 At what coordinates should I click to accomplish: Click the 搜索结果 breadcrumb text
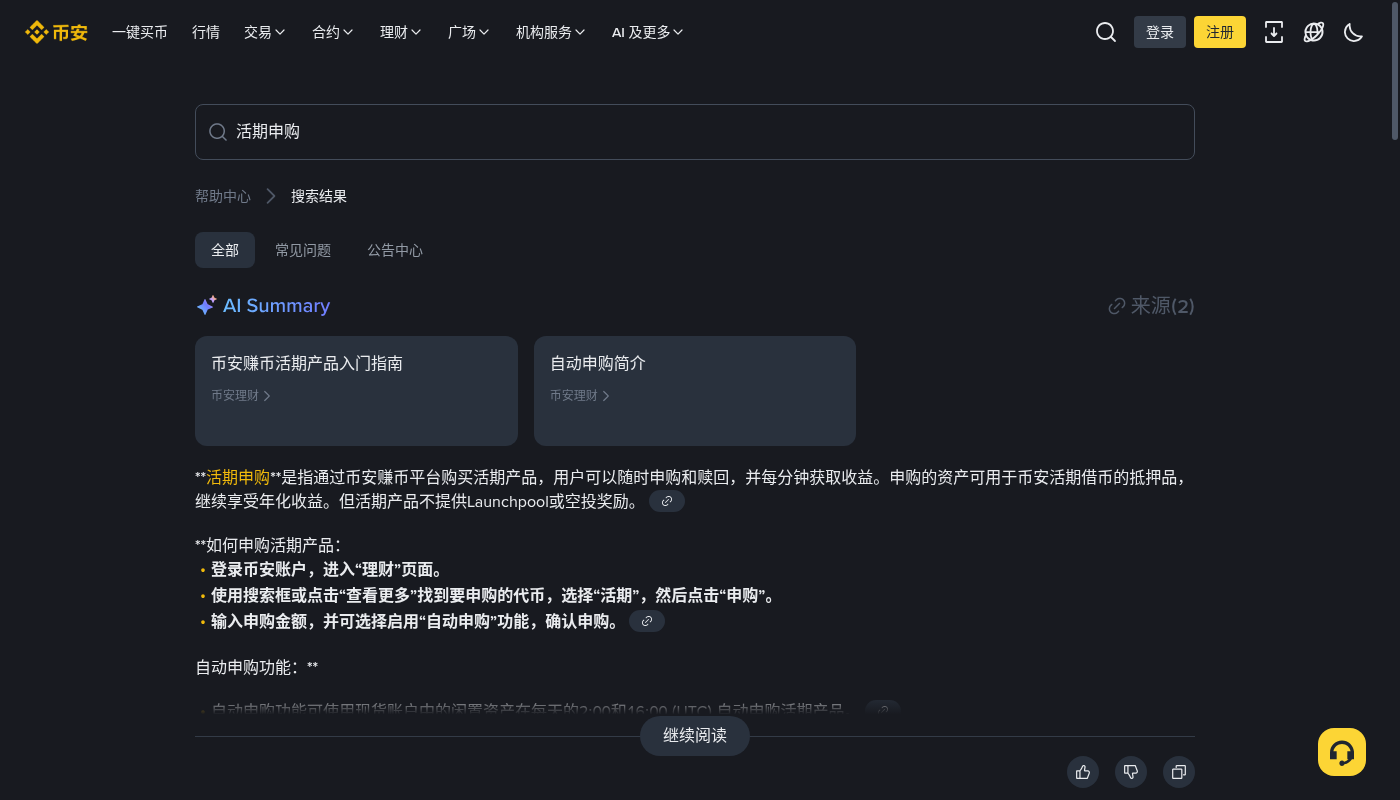click(x=319, y=196)
